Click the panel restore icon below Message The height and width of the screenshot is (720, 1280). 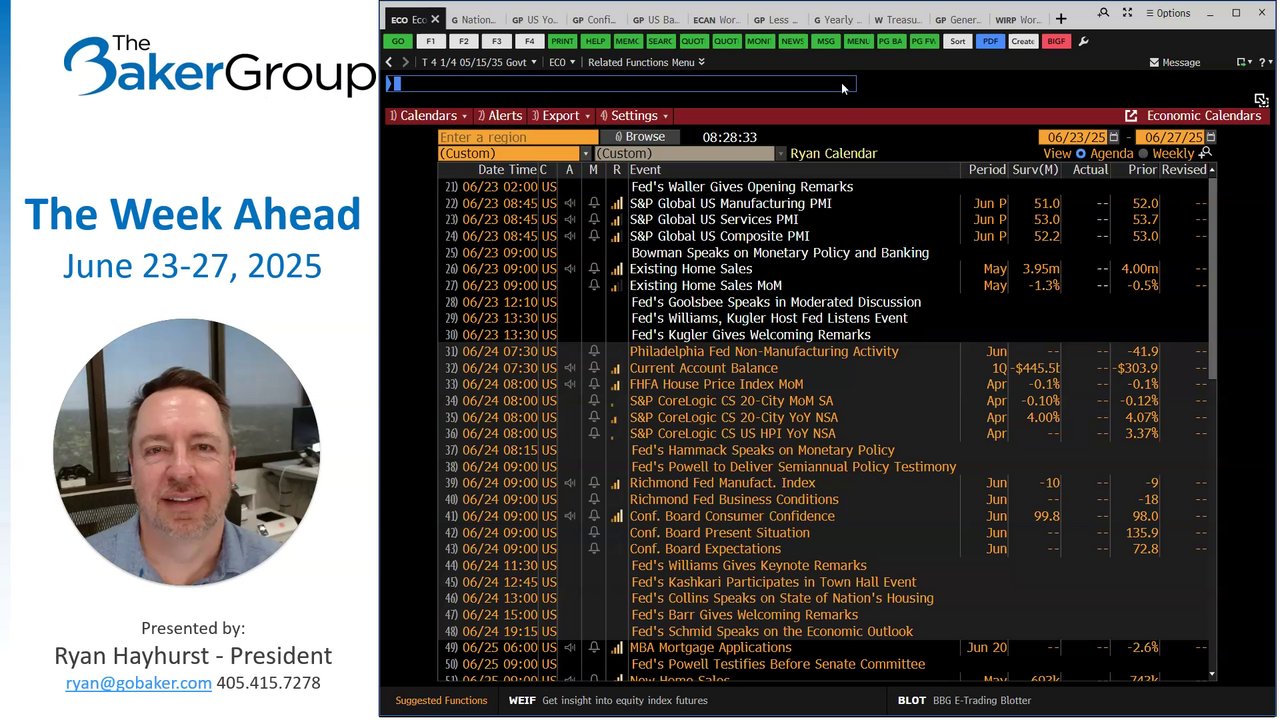1261,100
